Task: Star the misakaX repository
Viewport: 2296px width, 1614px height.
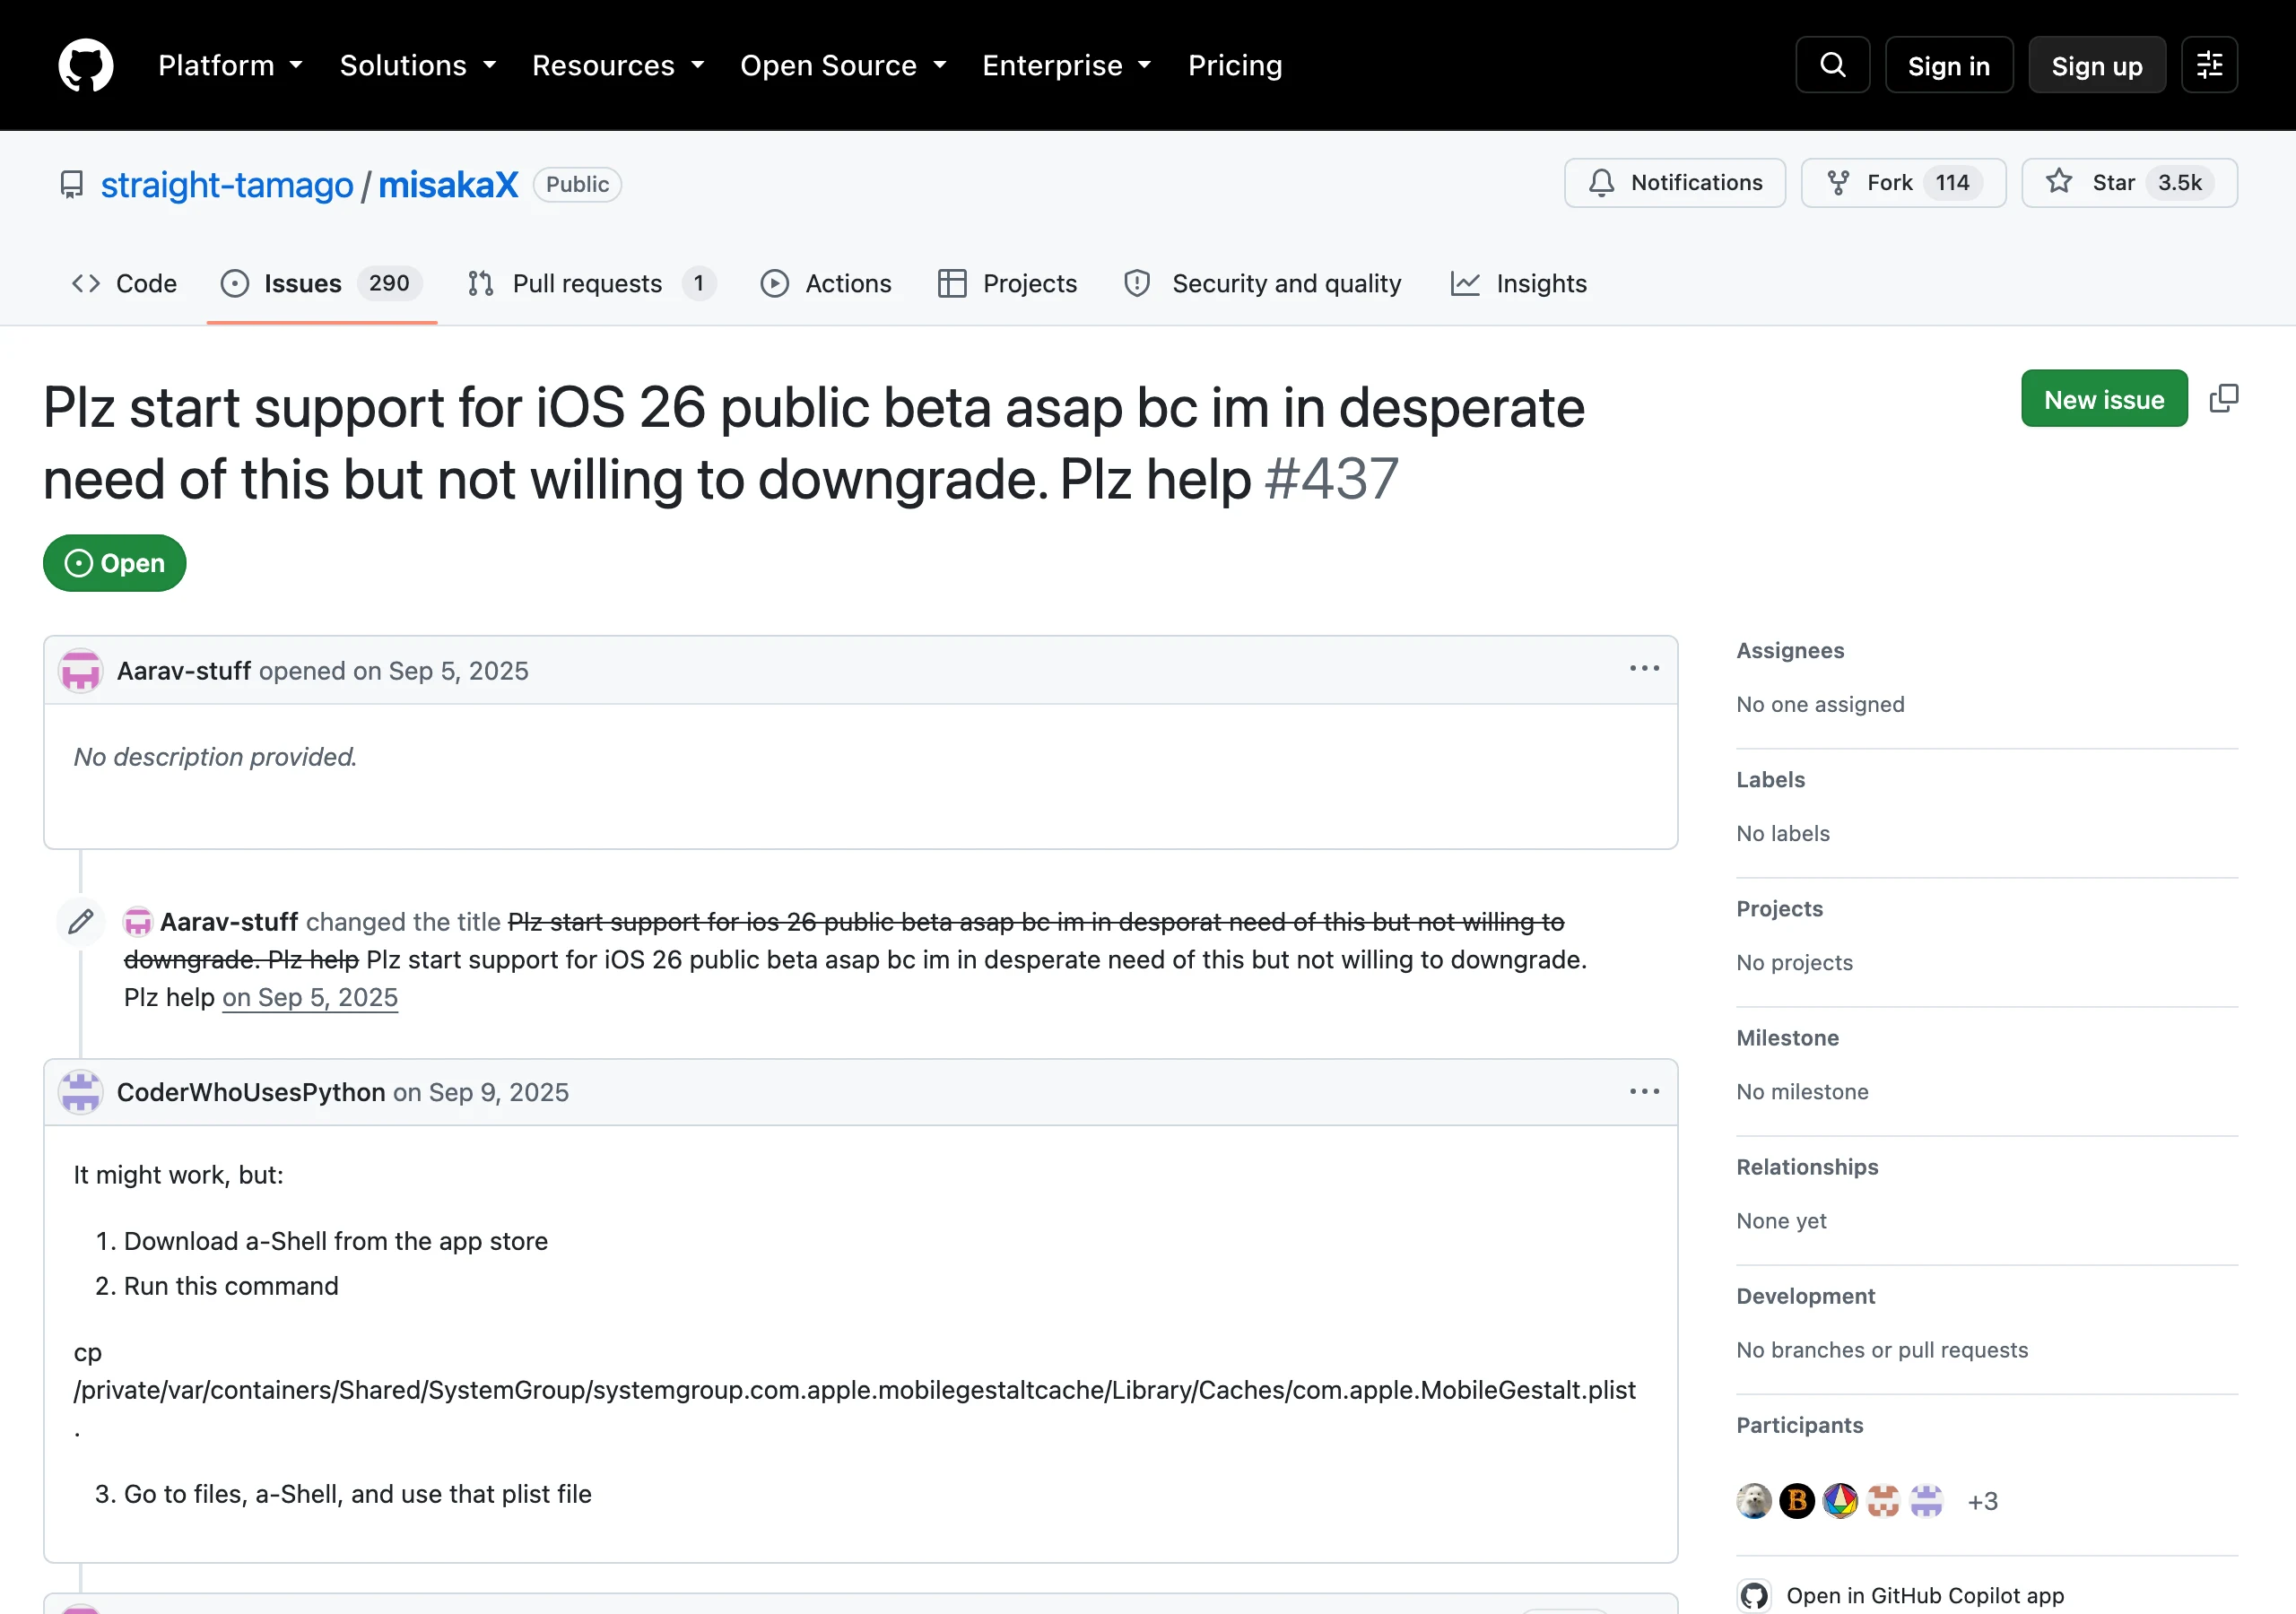Action: click(x=2129, y=183)
